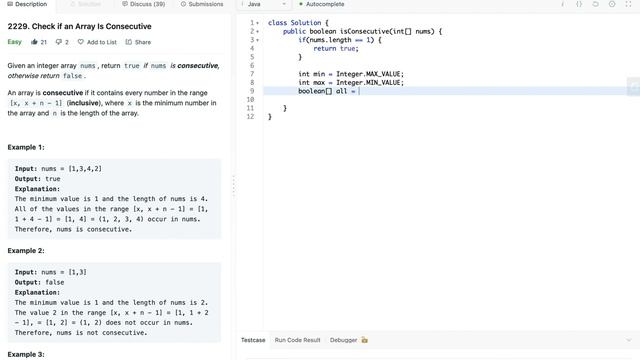Image resolution: width=640 pixels, height=360 pixels.
Task: Click the Share button
Action: click(x=138, y=42)
